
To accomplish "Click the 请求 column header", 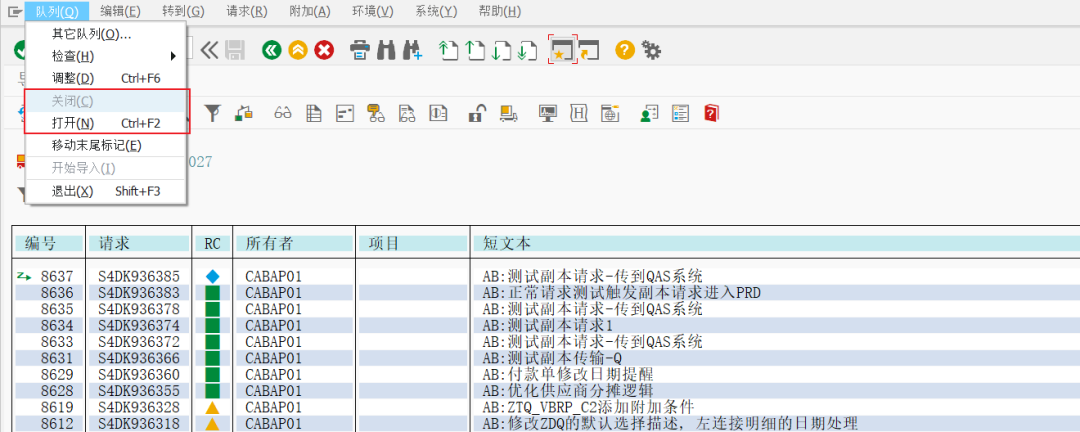I will tap(139, 243).
